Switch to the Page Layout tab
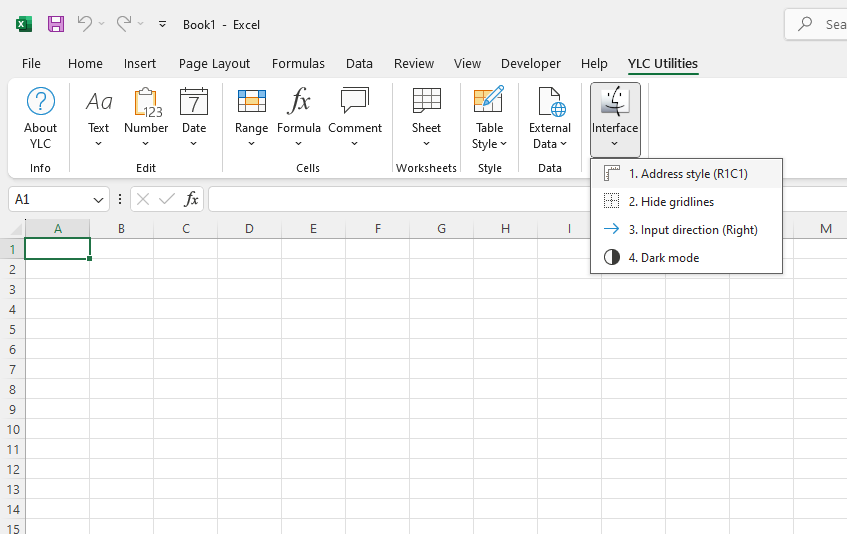 (x=214, y=63)
